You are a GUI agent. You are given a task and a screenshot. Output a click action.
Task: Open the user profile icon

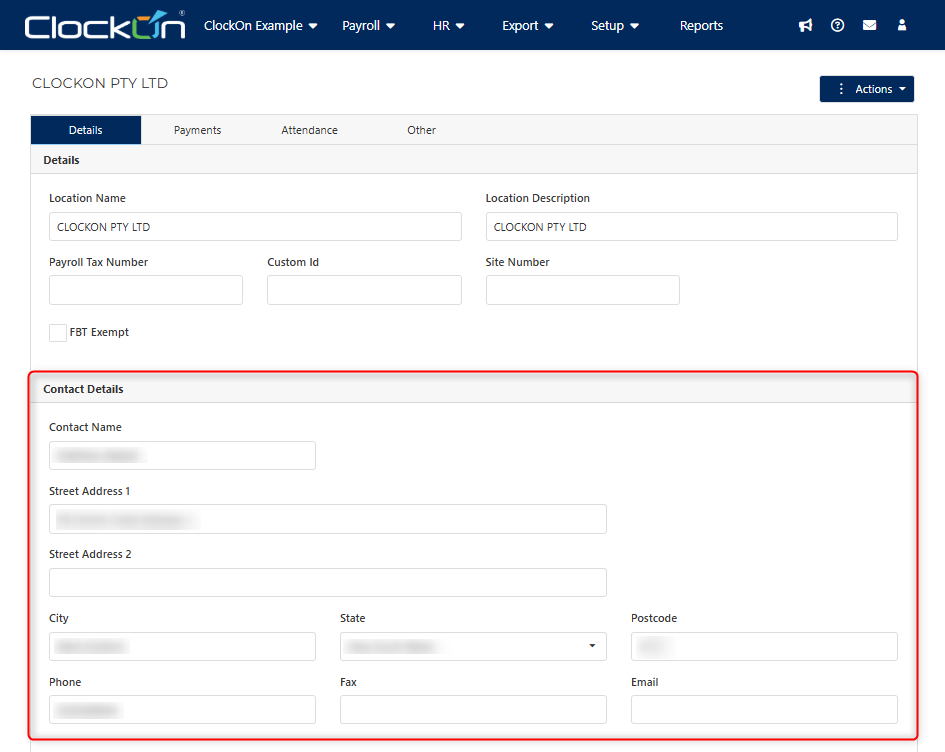coord(902,25)
